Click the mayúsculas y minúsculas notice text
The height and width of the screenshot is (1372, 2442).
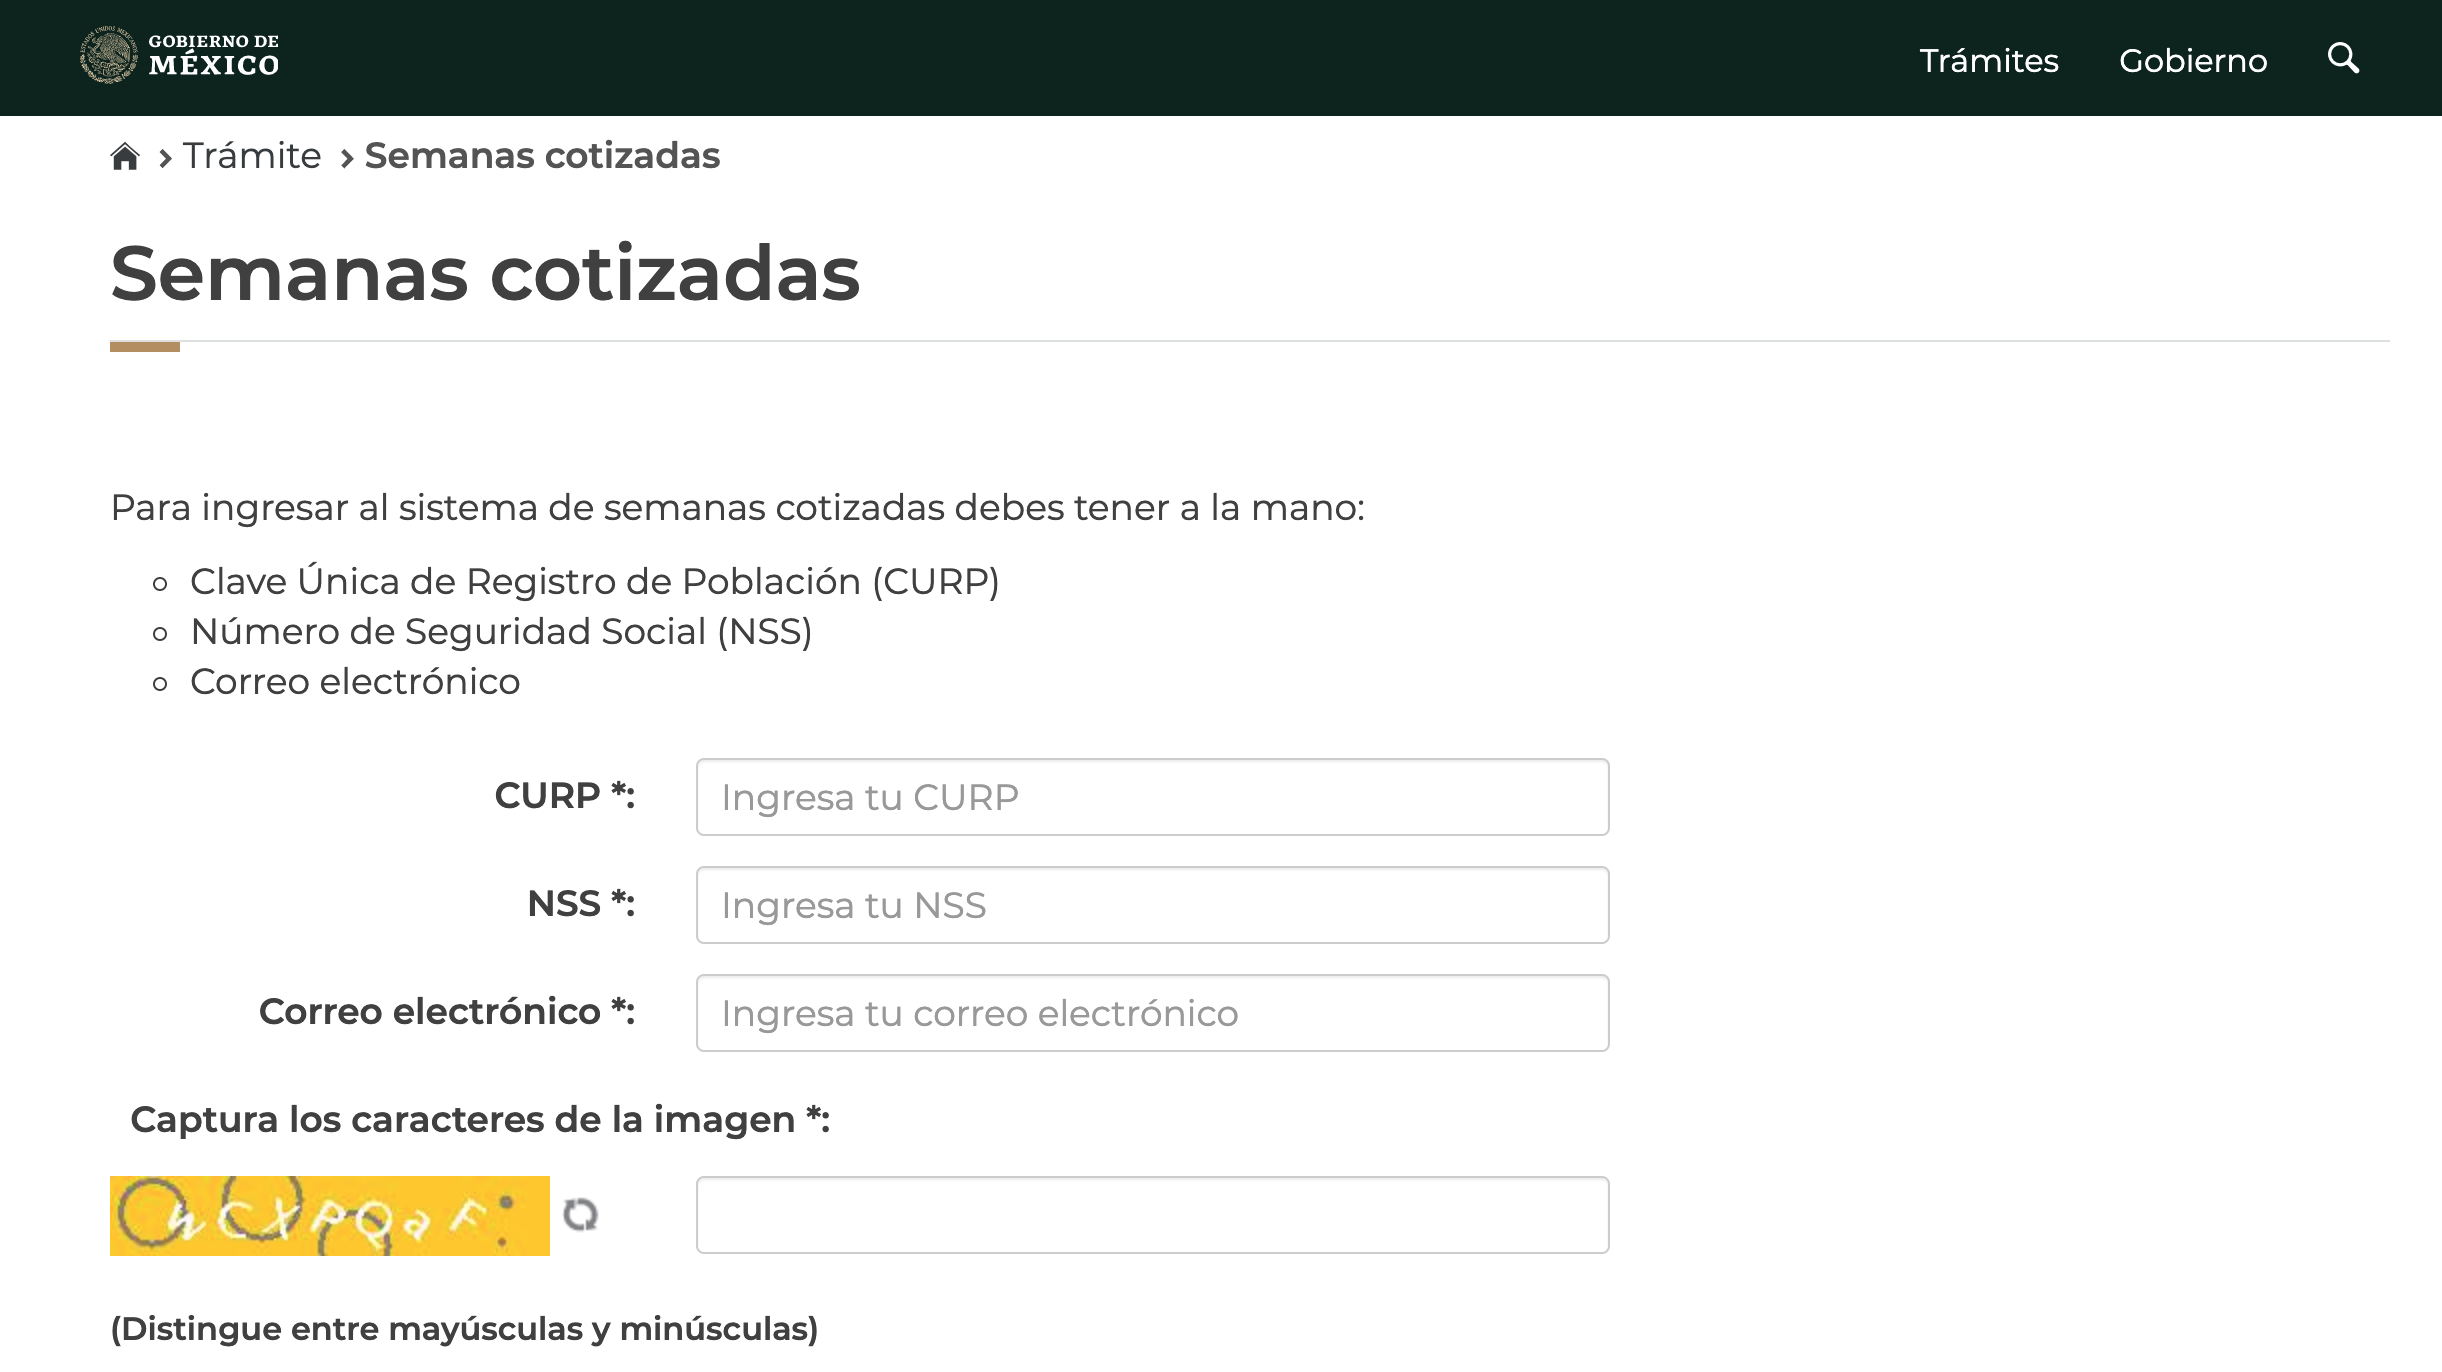tap(463, 1328)
